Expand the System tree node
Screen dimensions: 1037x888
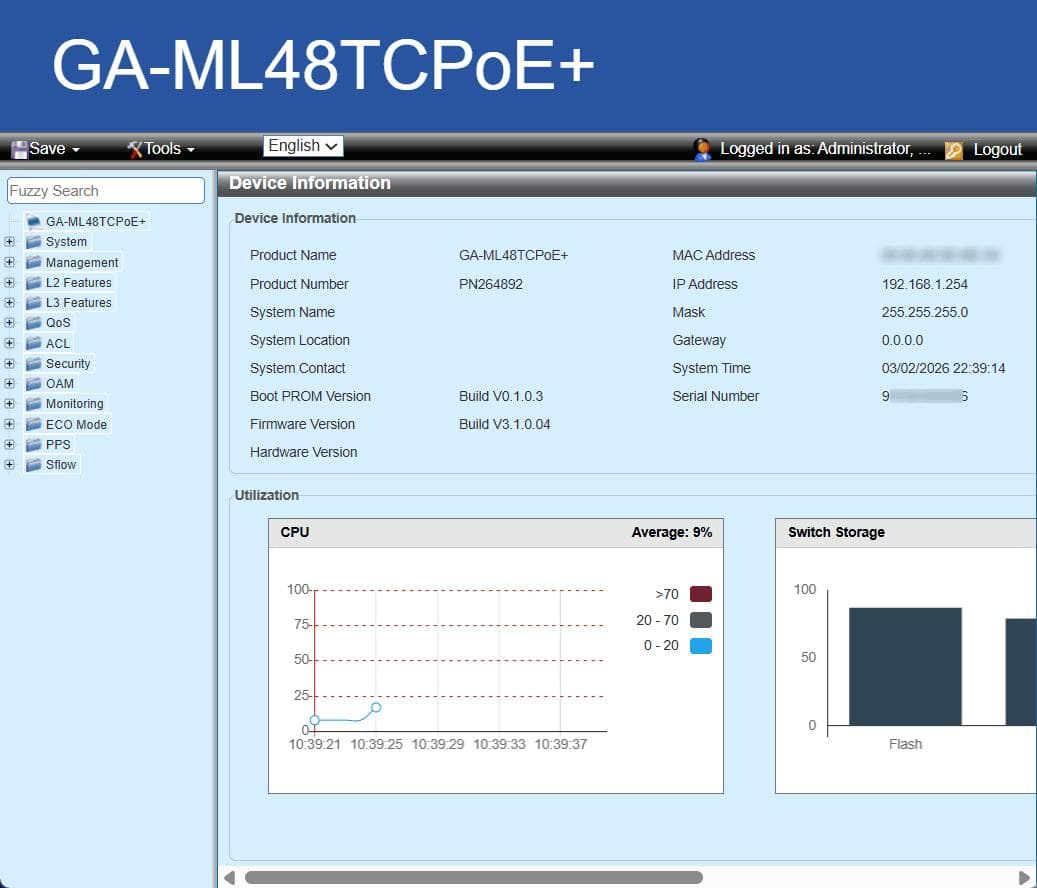8,242
